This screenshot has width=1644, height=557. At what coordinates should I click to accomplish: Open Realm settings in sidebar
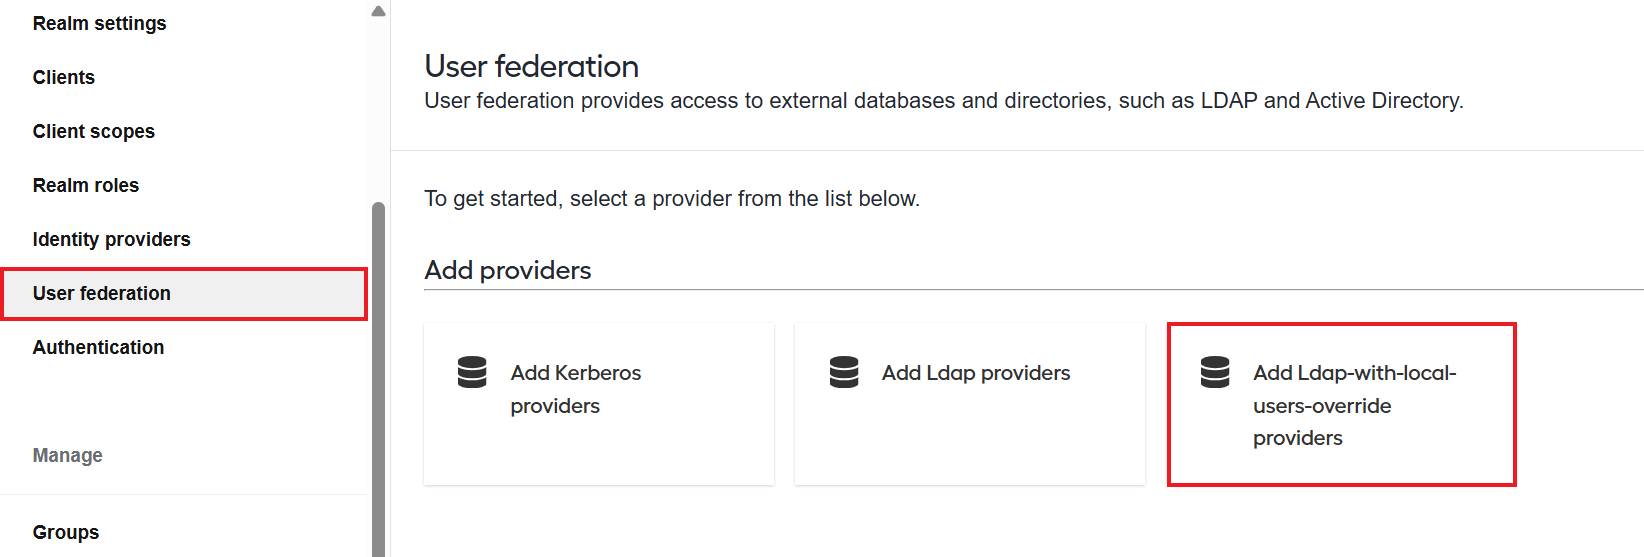pos(100,23)
